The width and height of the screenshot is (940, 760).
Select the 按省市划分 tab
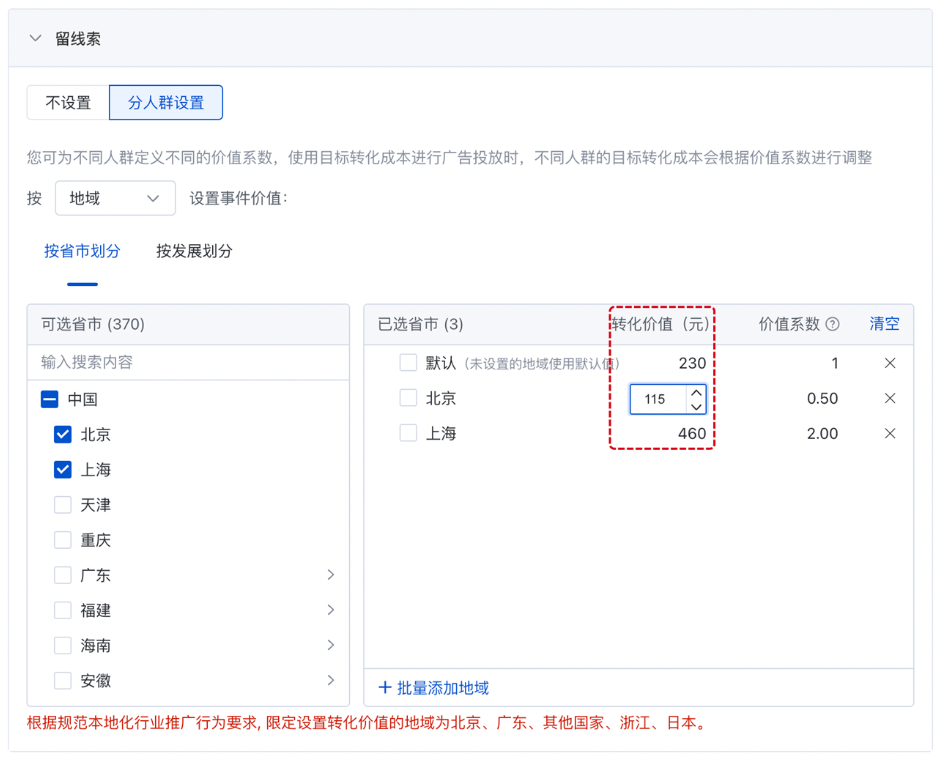82,251
